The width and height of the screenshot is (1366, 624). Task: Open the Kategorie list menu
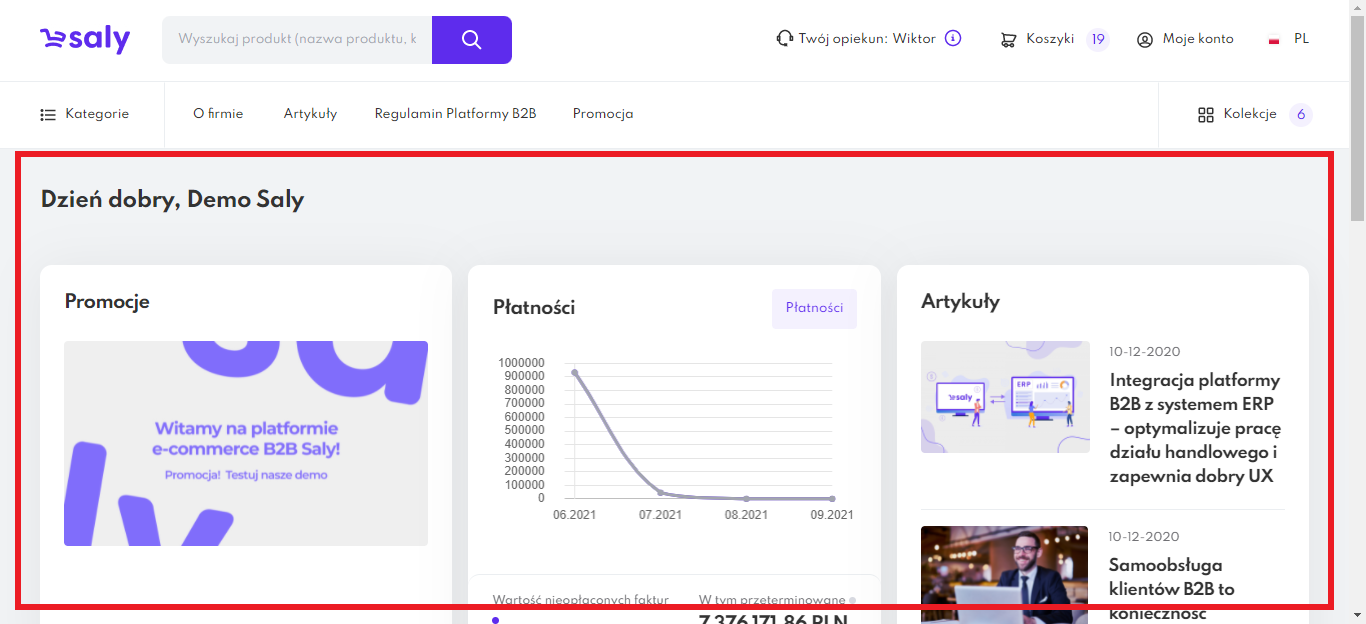85,114
